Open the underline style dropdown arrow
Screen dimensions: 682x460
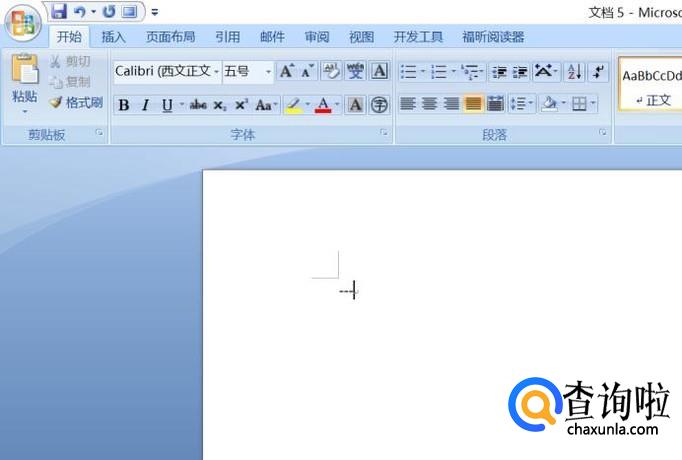coord(182,104)
